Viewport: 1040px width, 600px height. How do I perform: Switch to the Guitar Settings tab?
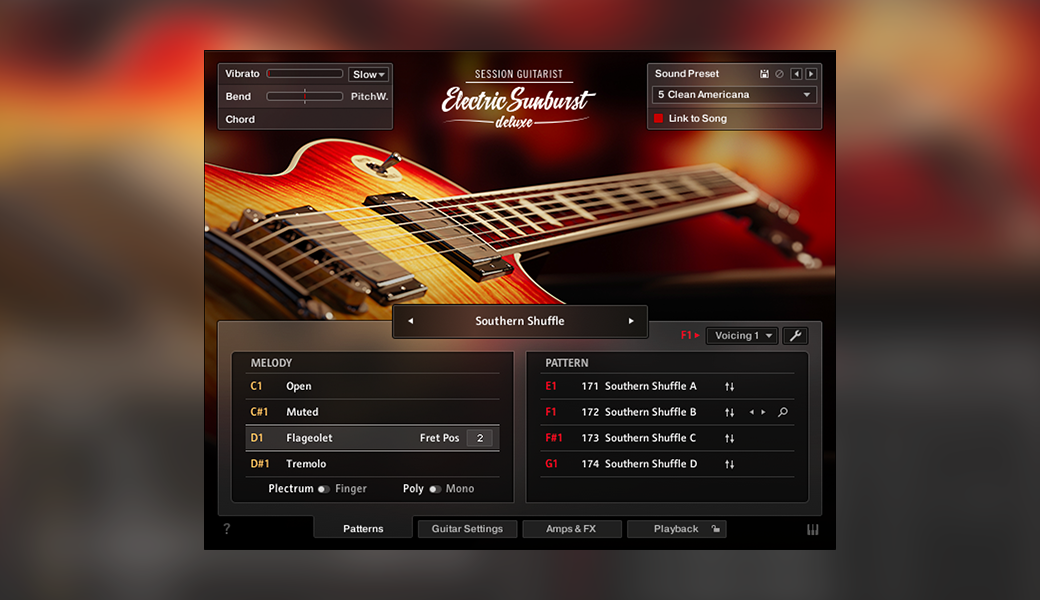click(x=467, y=528)
